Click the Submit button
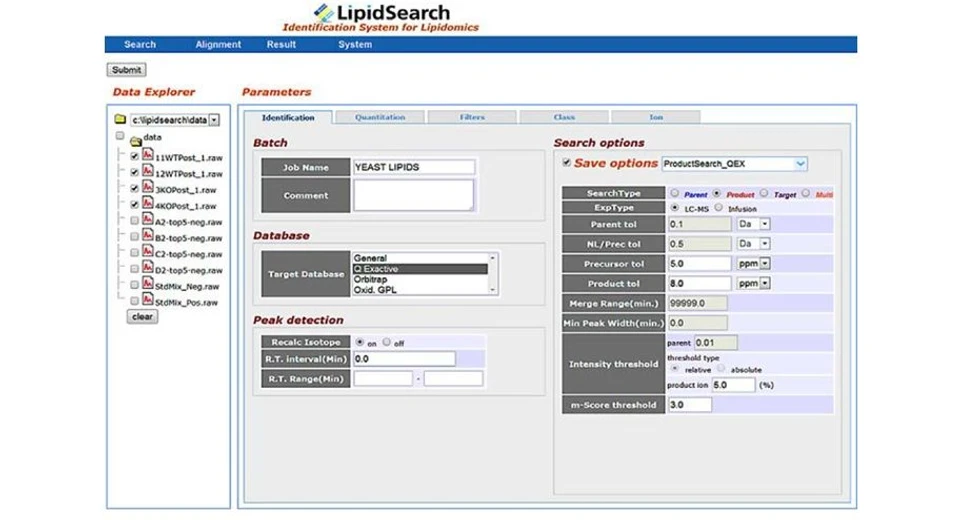 click(127, 69)
